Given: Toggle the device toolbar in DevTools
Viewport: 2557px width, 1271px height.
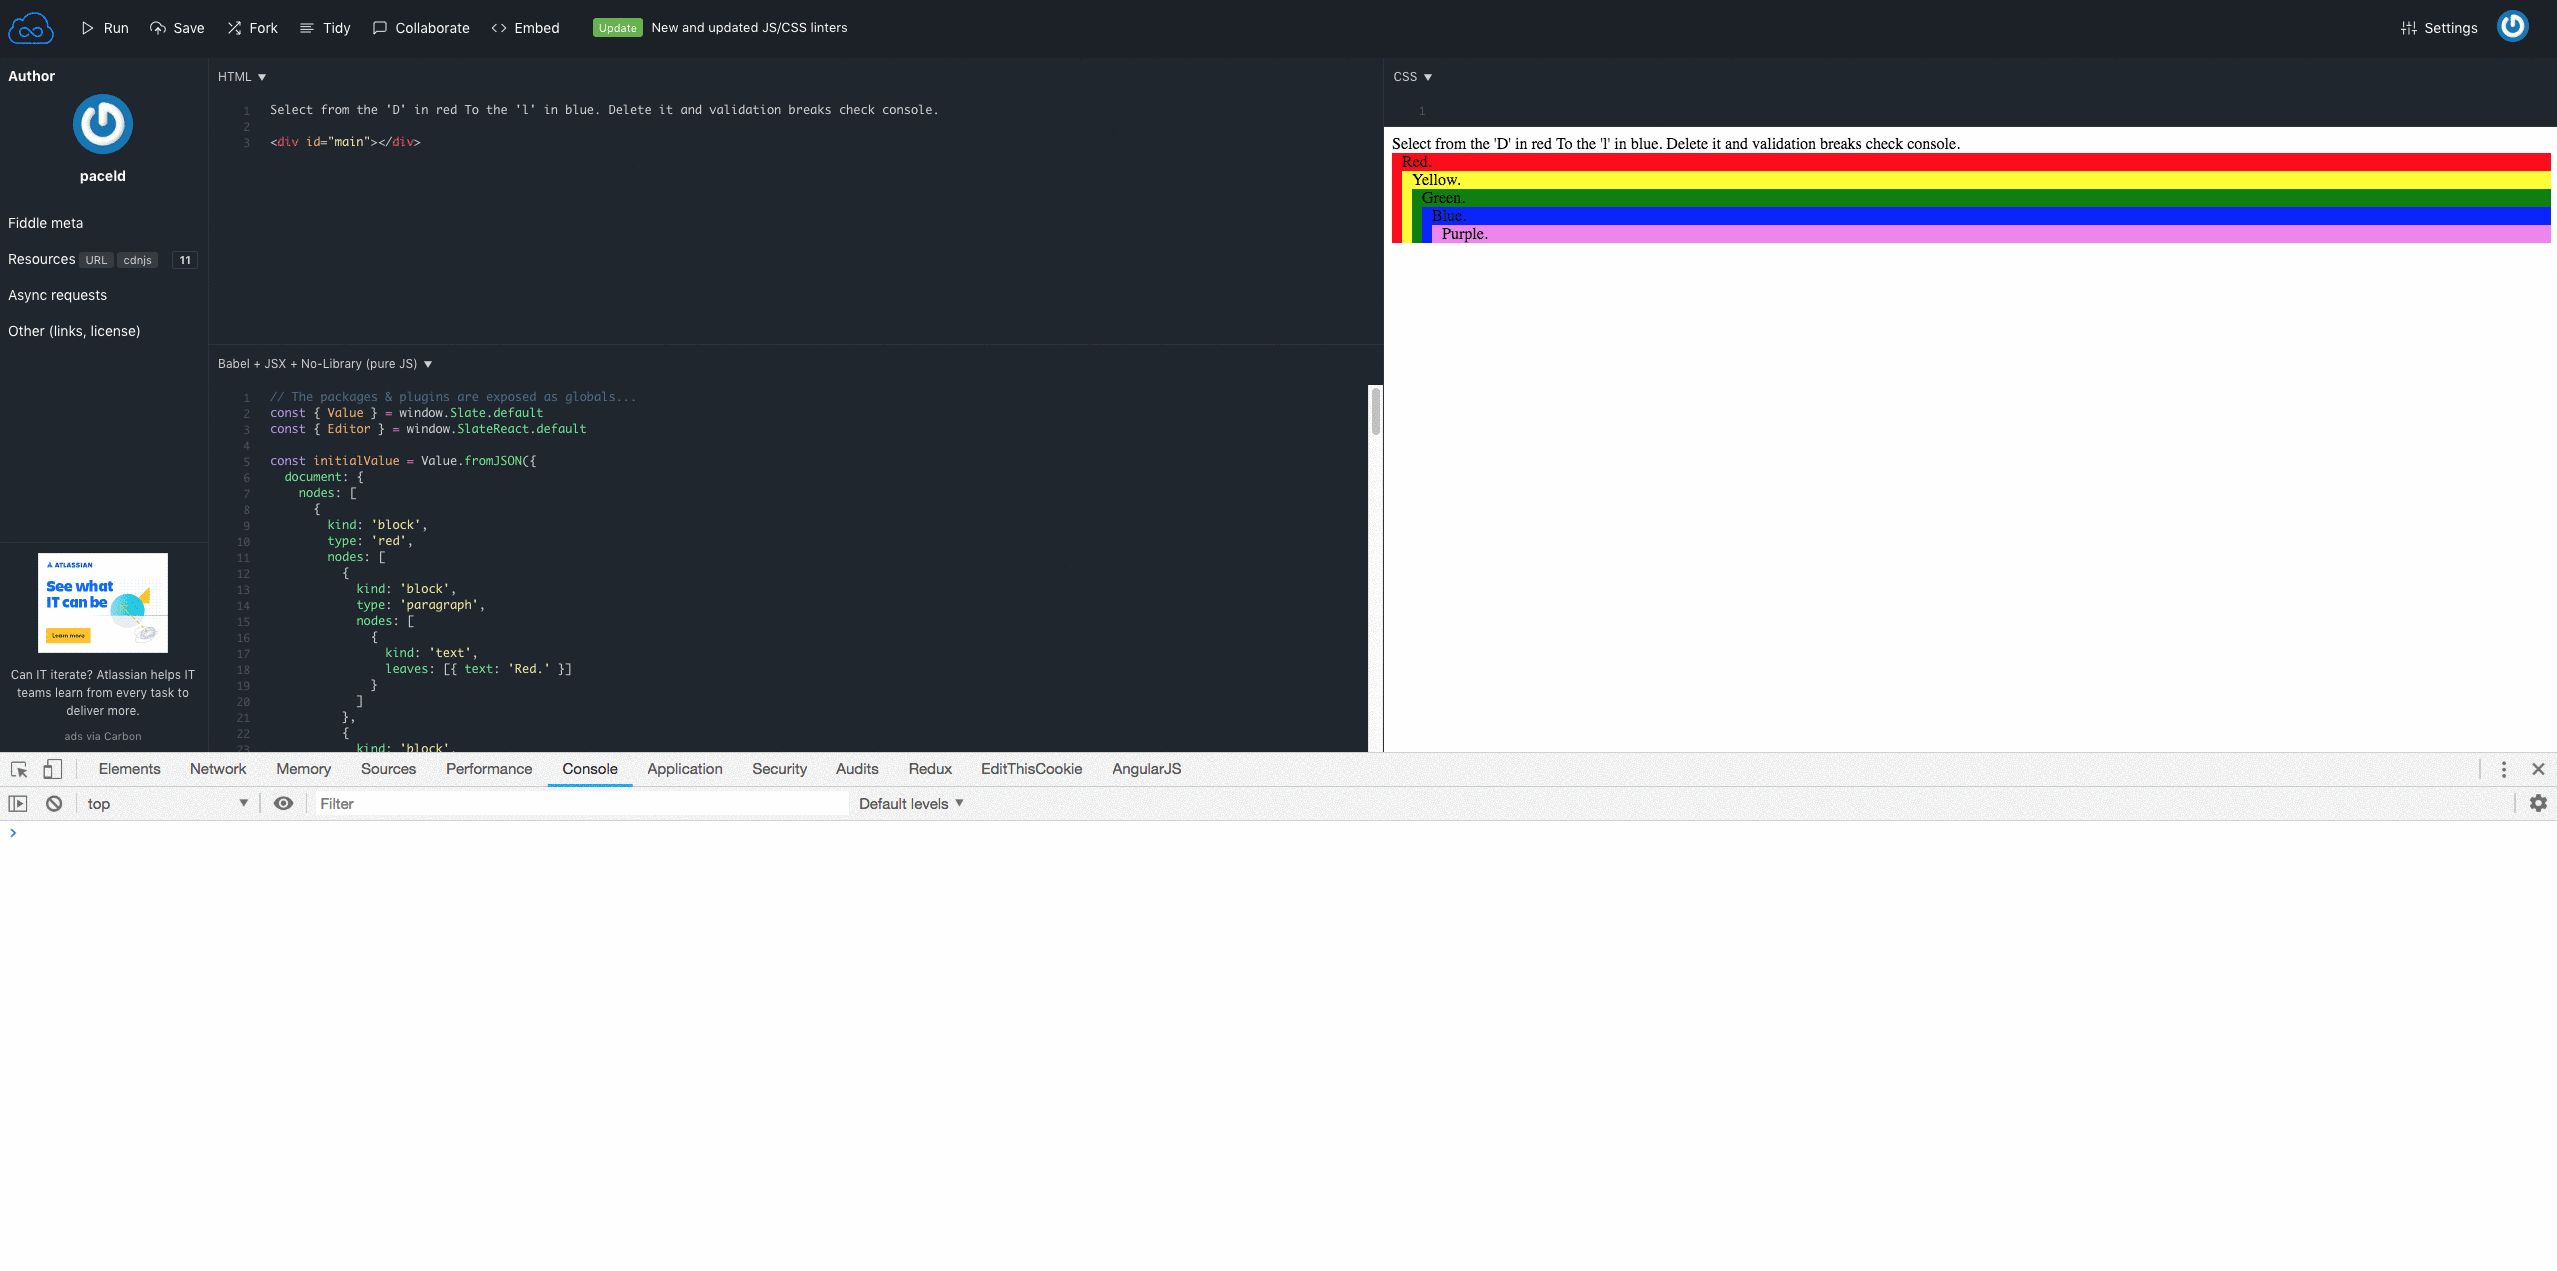Looking at the screenshot, I should 52,769.
